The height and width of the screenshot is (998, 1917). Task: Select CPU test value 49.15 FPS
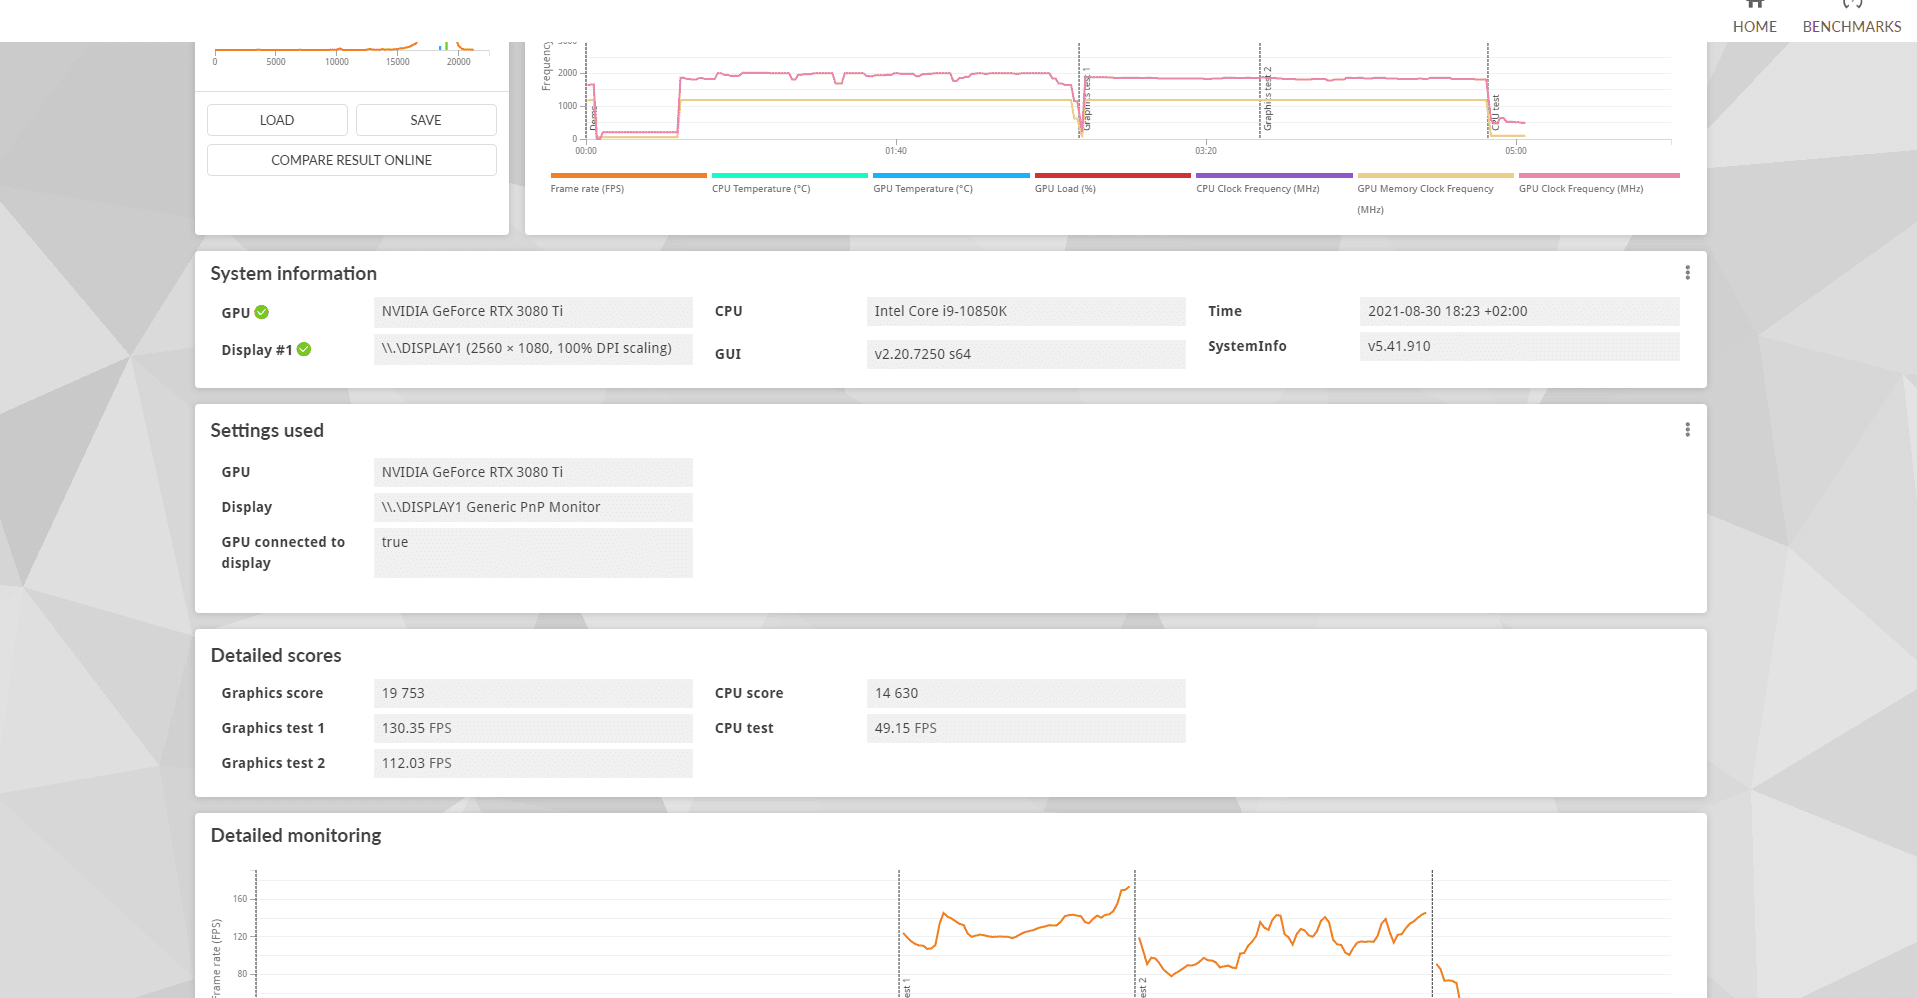point(1026,728)
